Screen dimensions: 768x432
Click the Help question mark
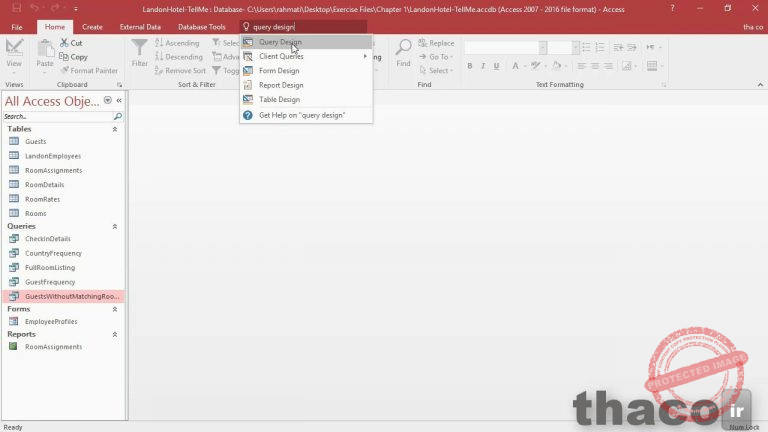[x=672, y=8]
